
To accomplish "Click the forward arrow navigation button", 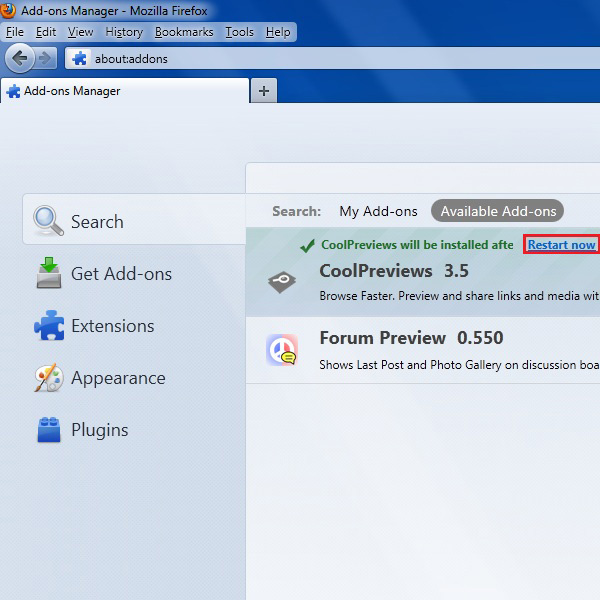I will [46, 58].
